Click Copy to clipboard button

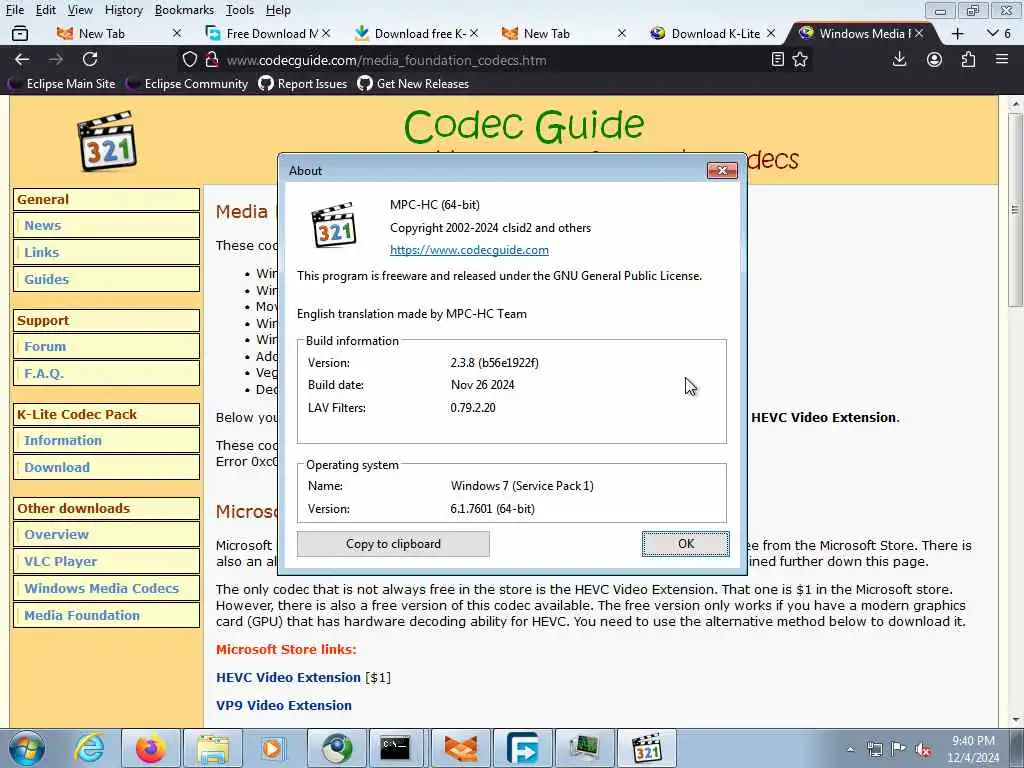[x=393, y=544]
